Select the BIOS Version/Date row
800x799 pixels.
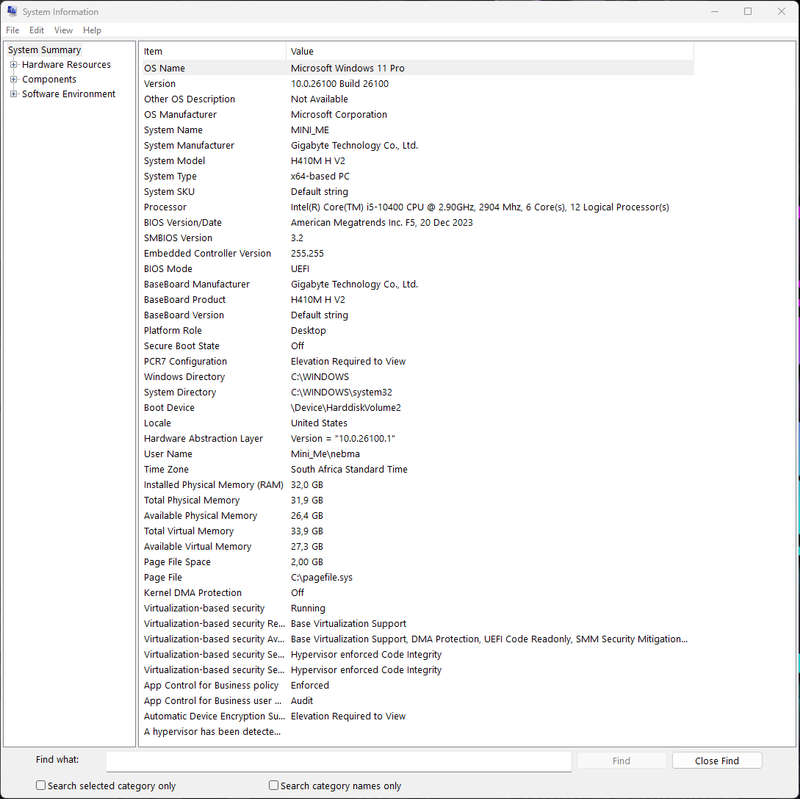click(x=417, y=222)
